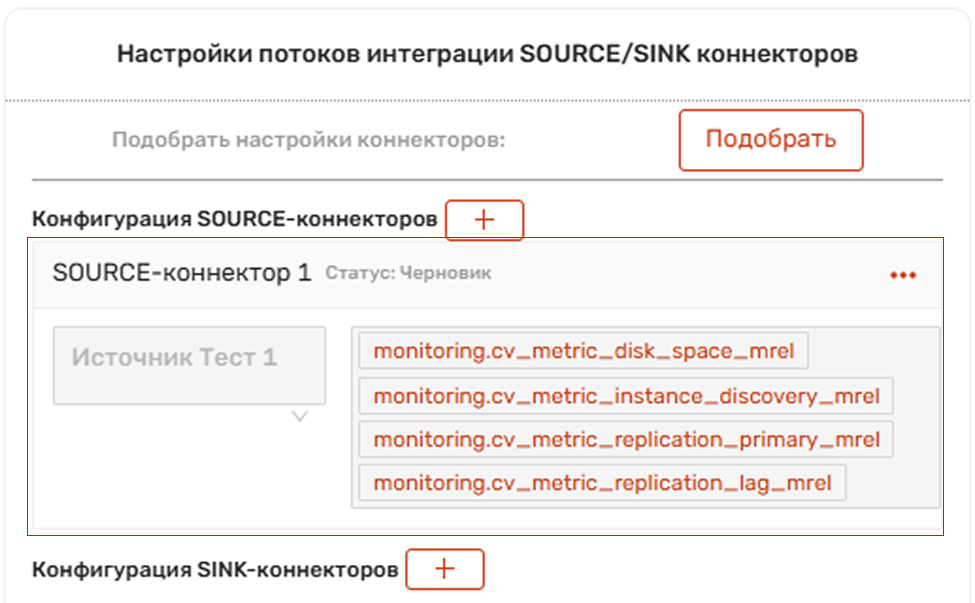This screenshot has height=603, width=975.
Task: Open three-dots menu of SOURCE-коннектор 1
Action: (903, 275)
